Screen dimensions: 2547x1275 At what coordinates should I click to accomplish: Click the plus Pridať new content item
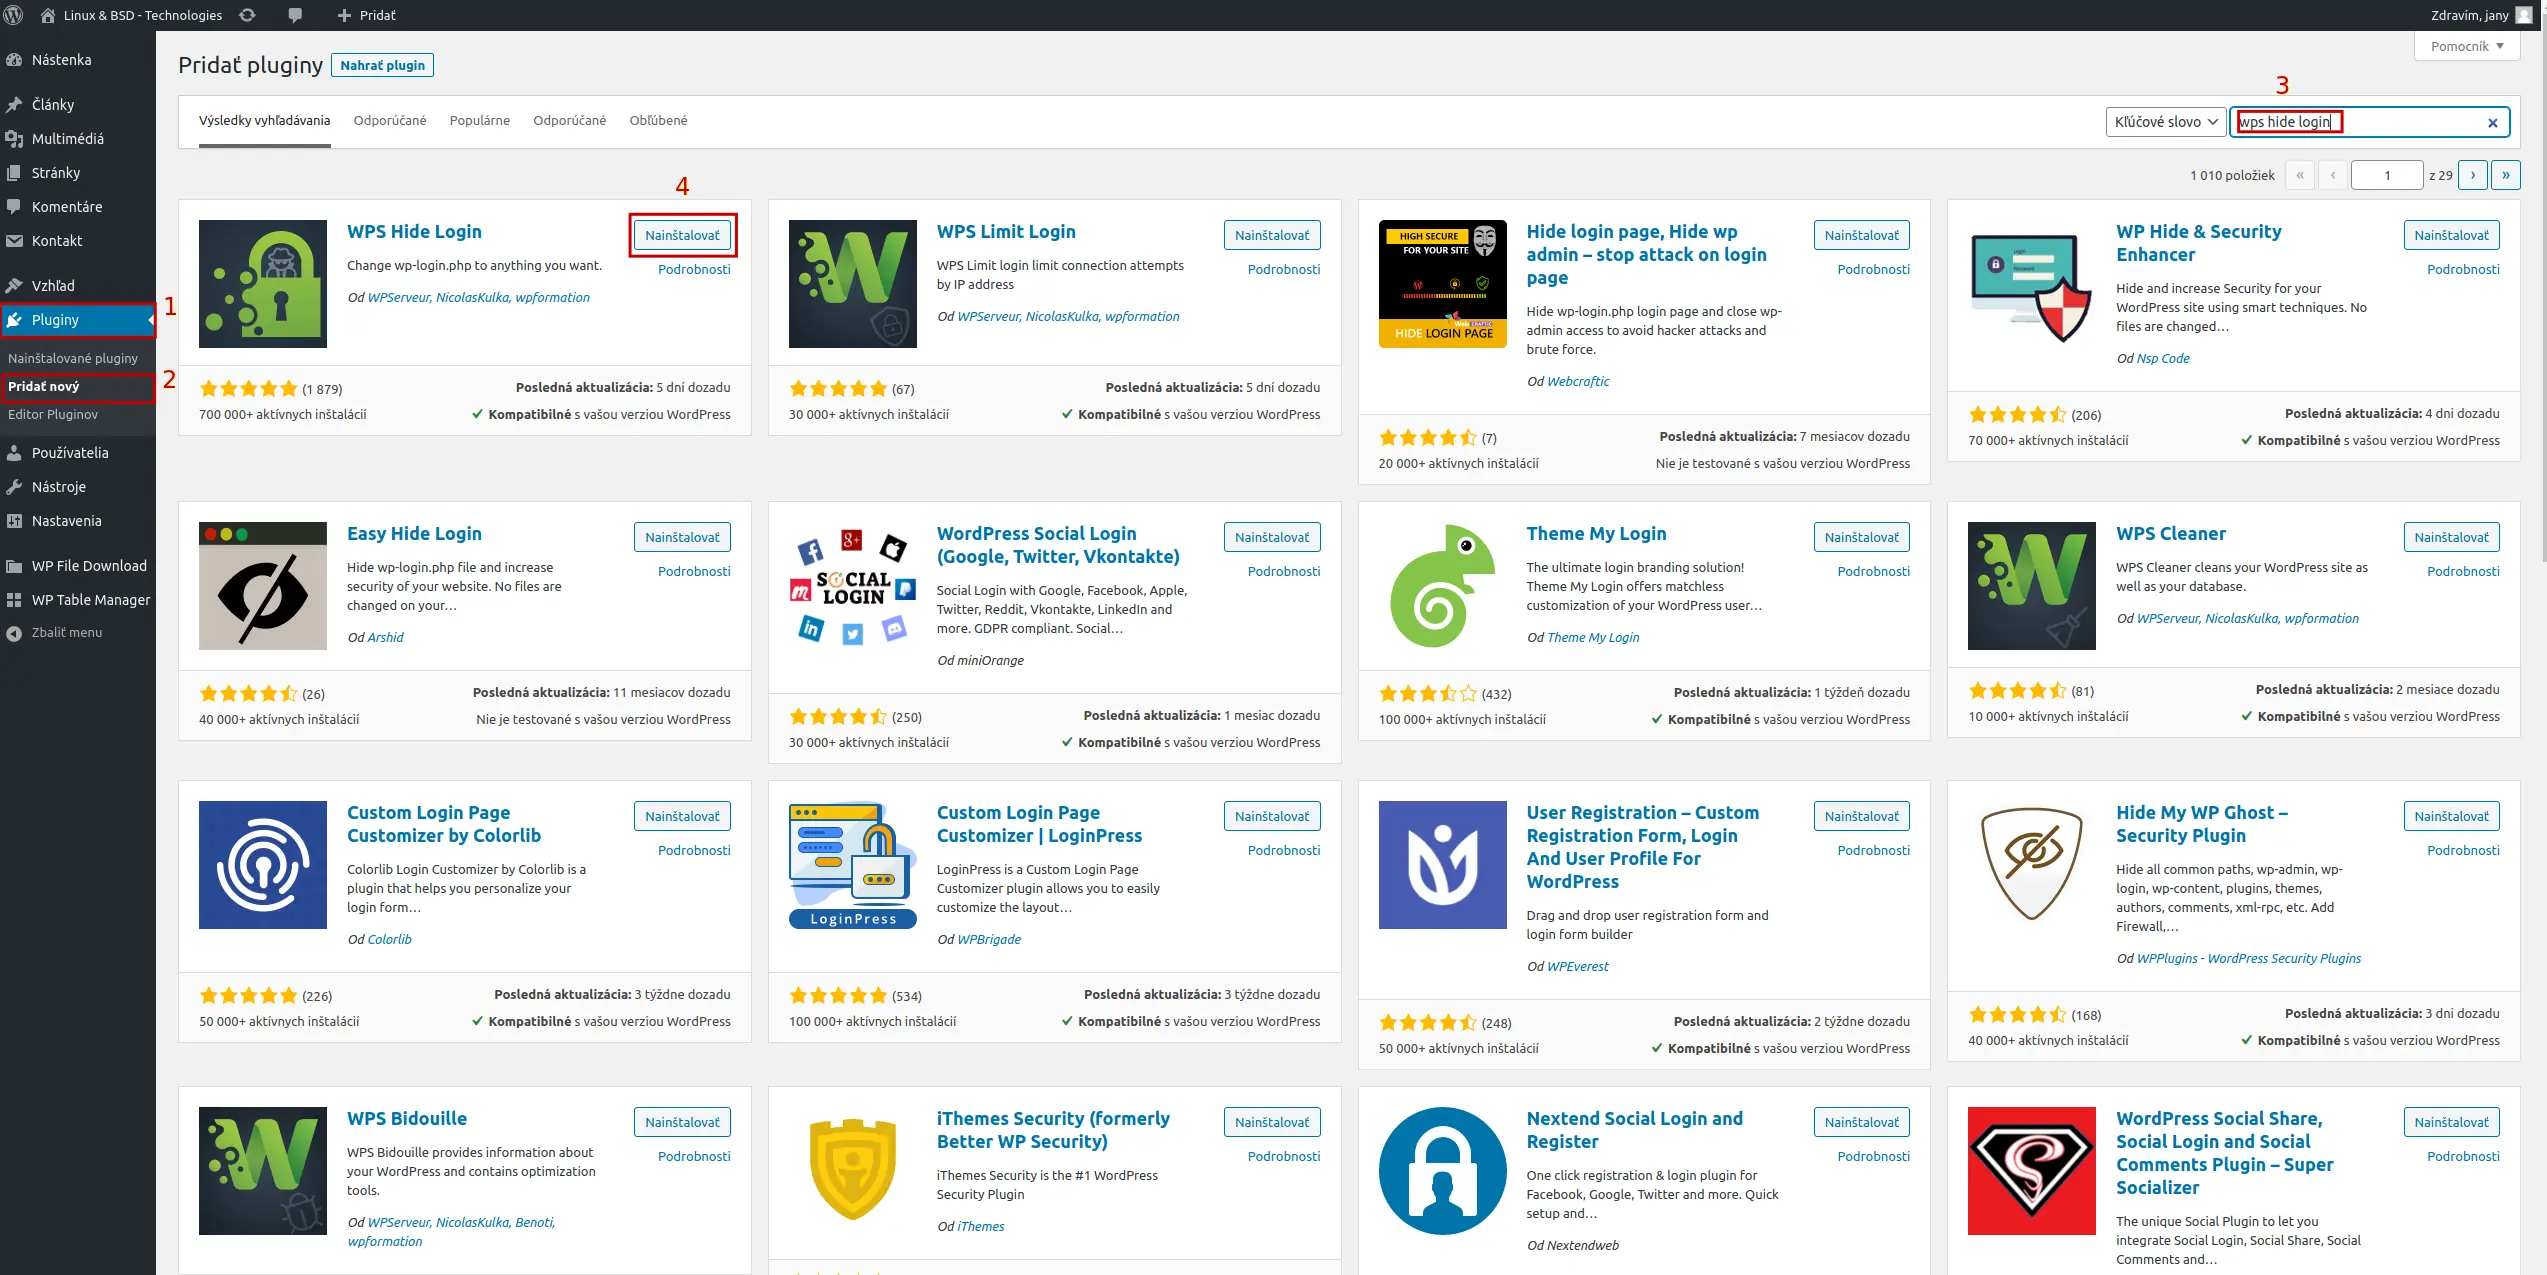click(366, 15)
